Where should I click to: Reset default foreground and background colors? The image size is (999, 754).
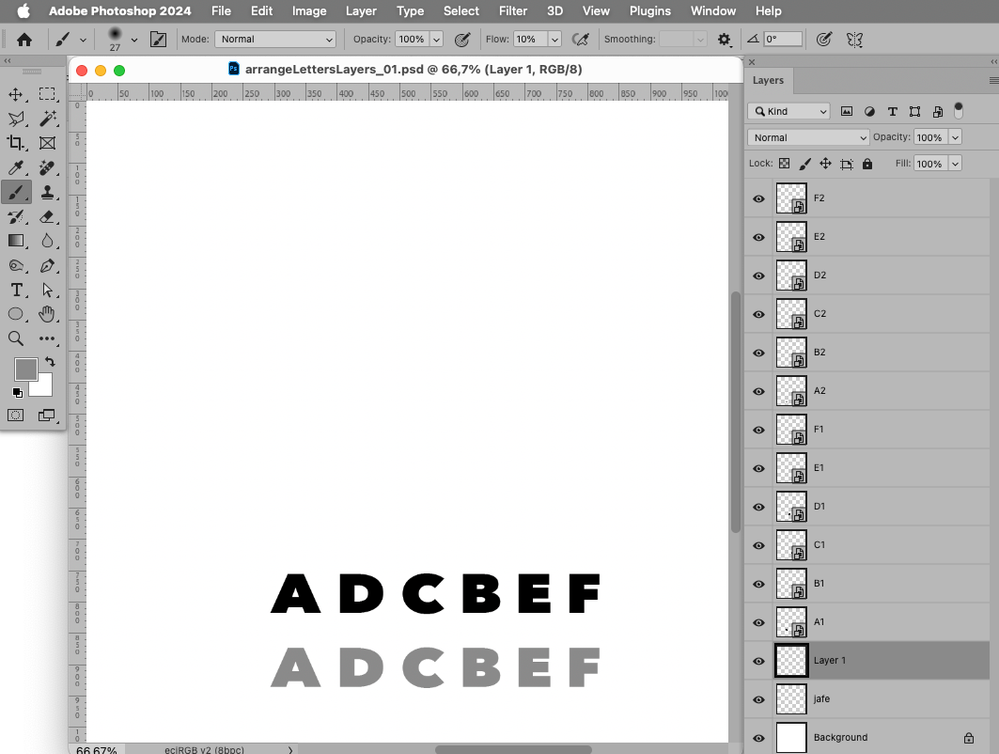coord(17,393)
